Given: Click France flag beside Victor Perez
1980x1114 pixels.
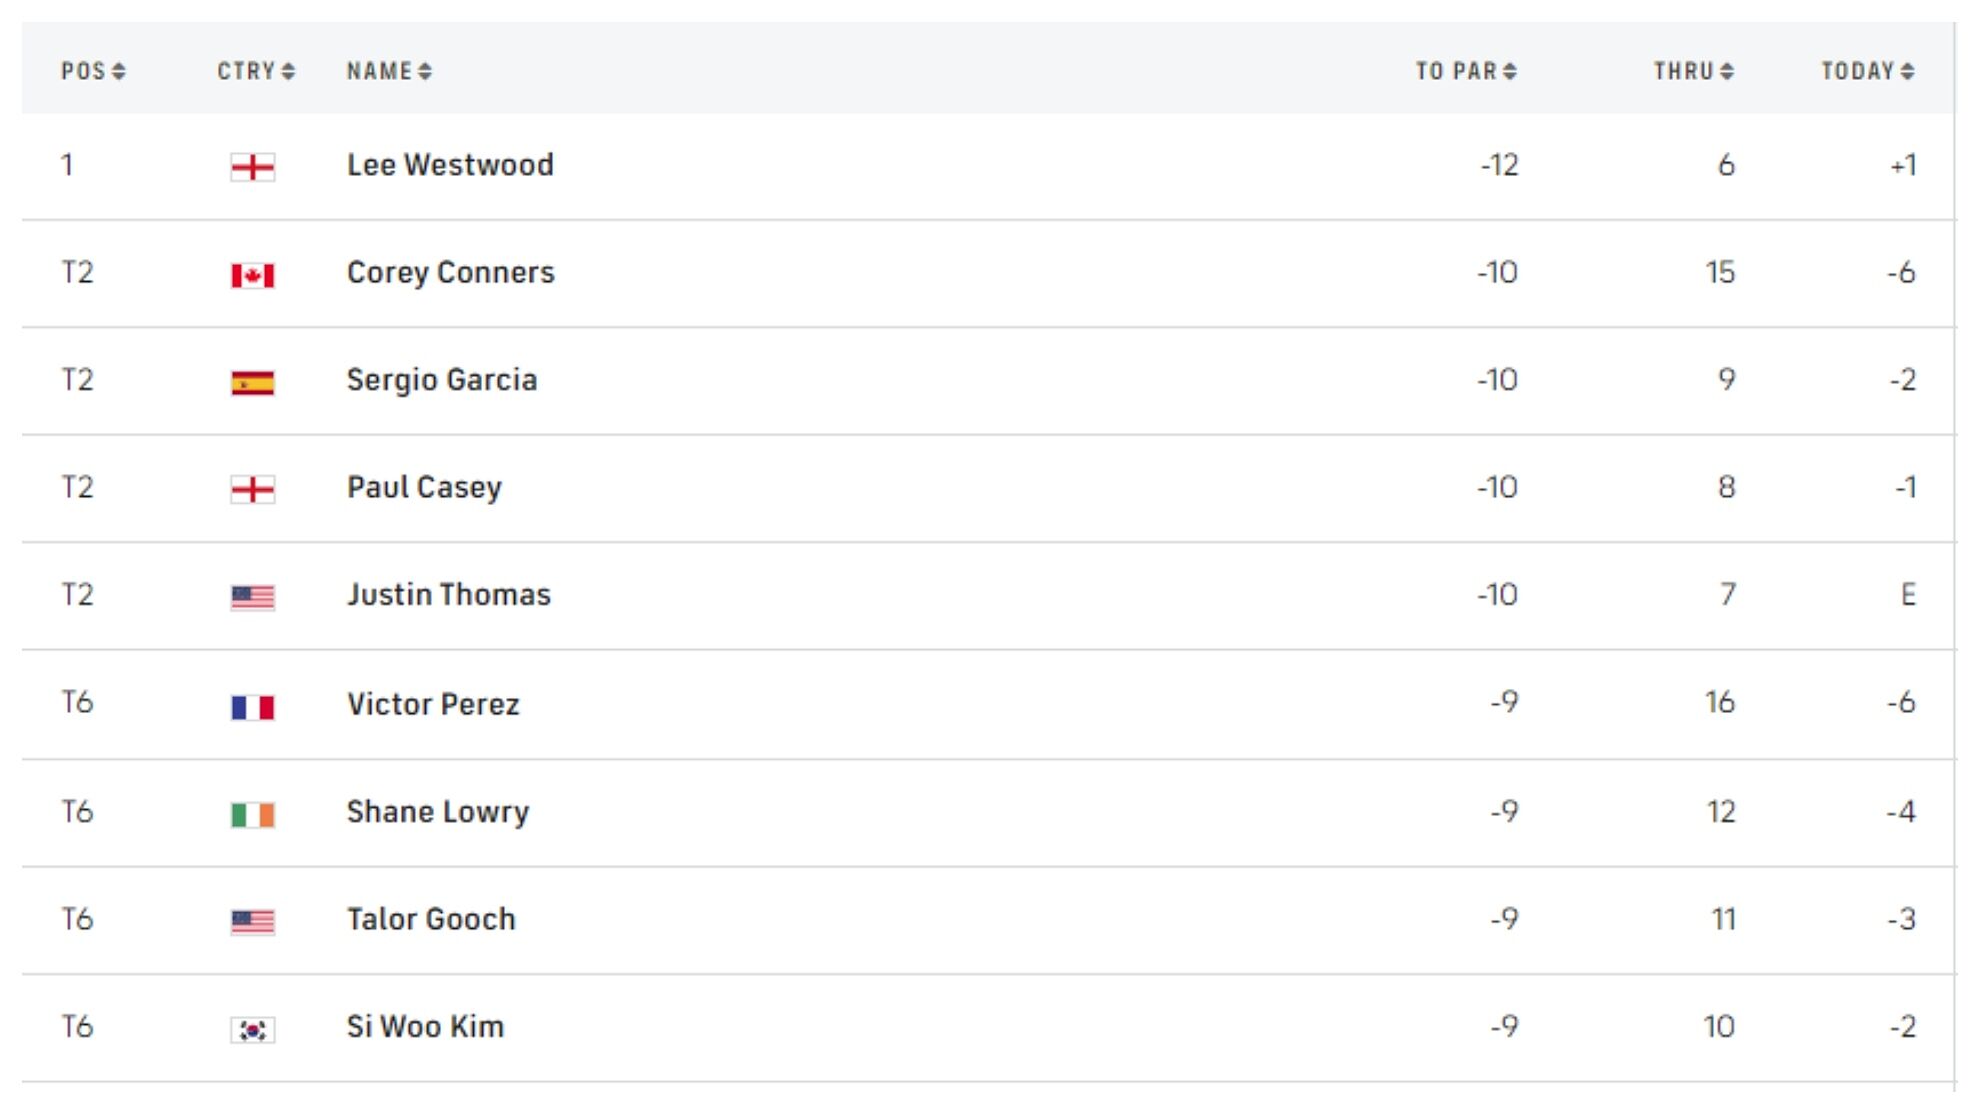Looking at the screenshot, I should pyautogui.click(x=252, y=707).
